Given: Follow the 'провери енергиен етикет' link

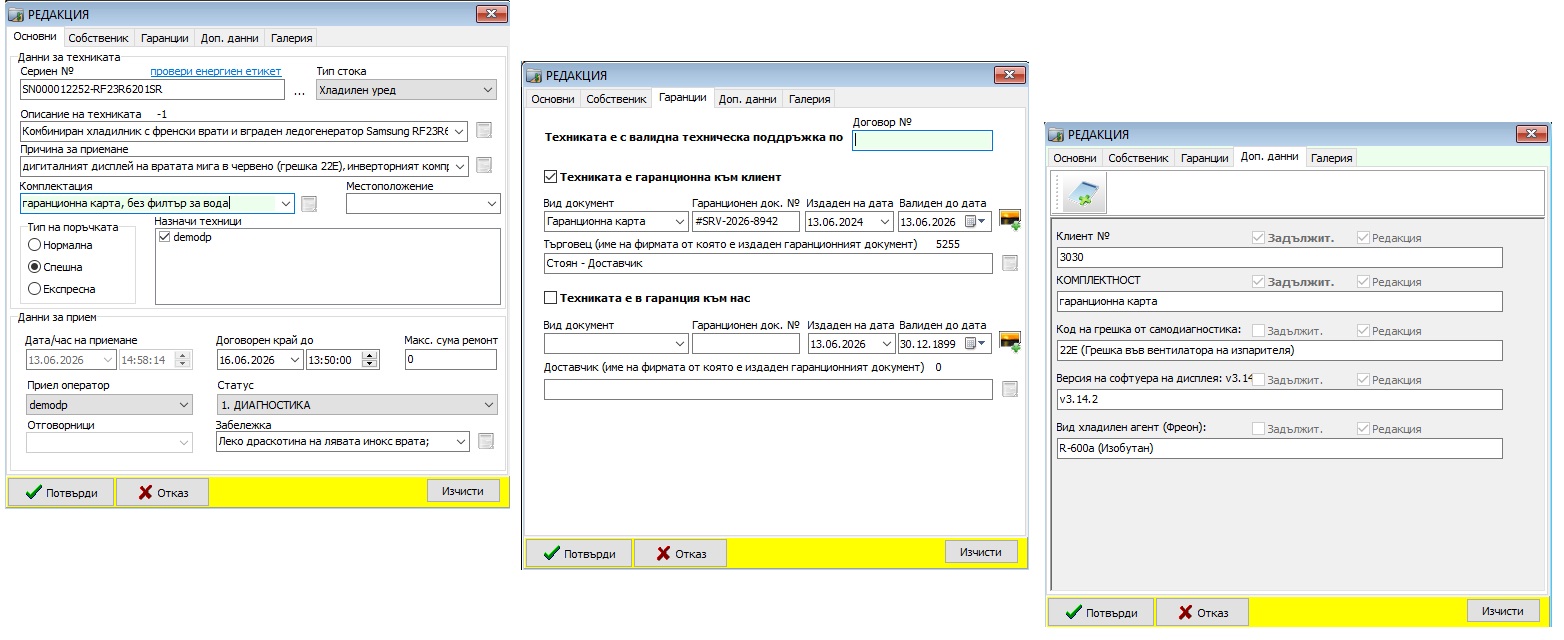Looking at the screenshot, I should (x=216, y=71).
